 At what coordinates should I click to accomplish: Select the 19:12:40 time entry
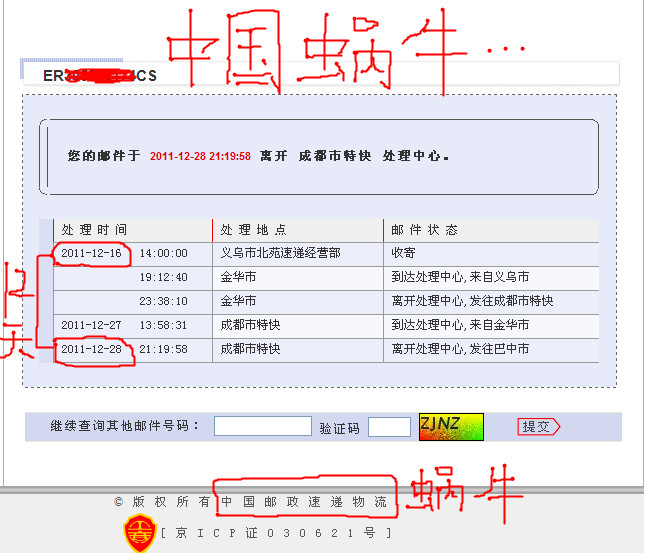point(164,278)
